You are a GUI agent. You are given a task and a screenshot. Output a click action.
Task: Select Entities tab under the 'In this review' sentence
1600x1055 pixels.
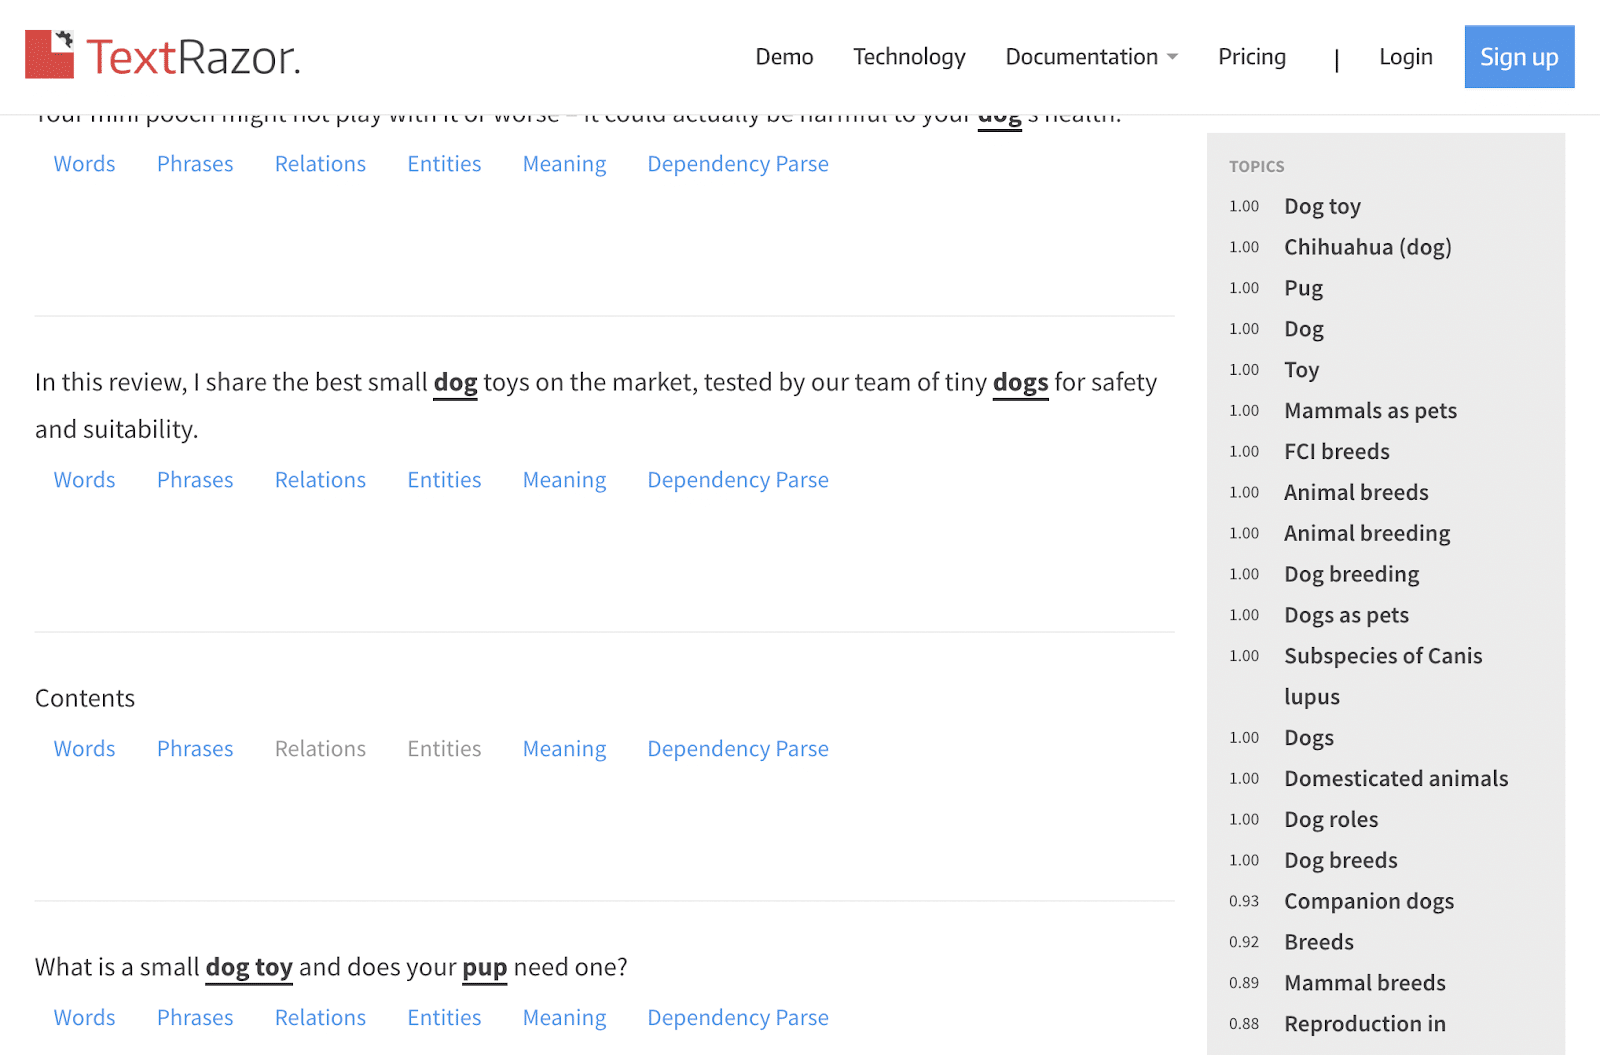pyautogui.click(x=444, y=480)
